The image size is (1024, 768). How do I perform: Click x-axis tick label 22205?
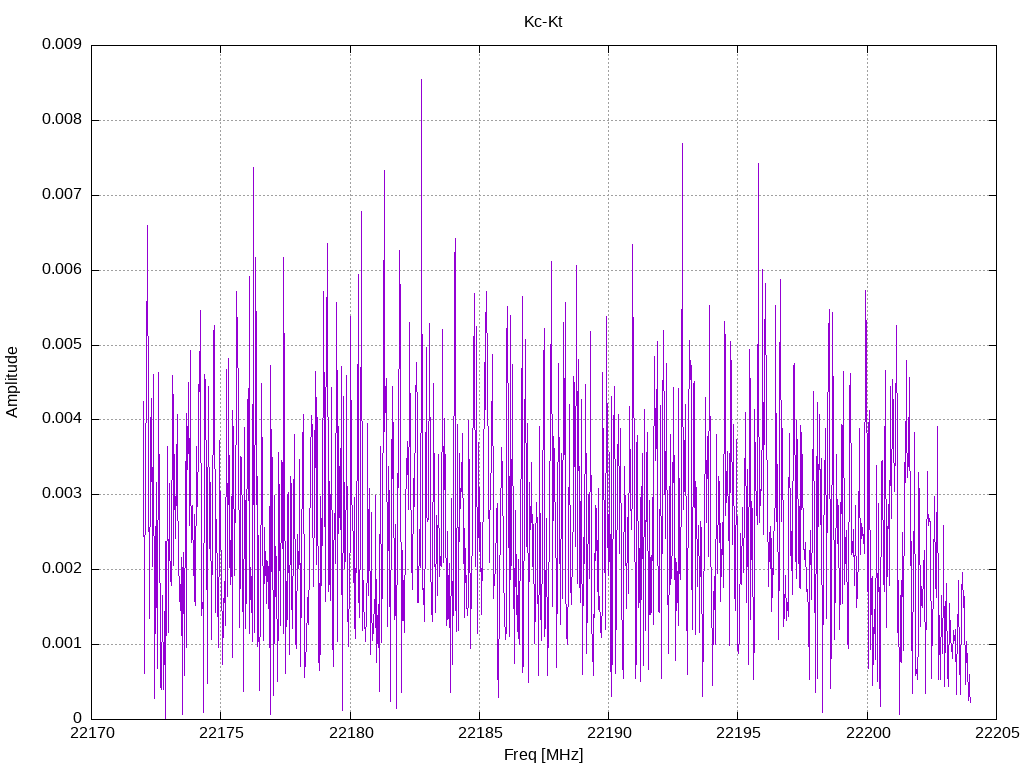pos(997,733)
